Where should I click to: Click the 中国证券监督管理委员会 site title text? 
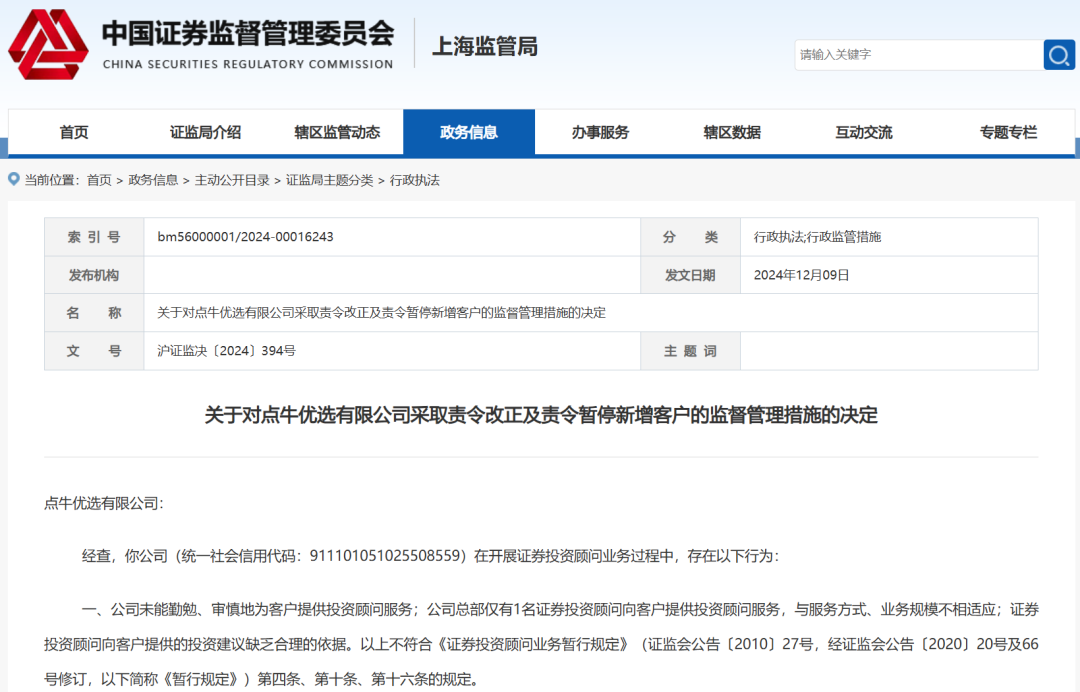(248, 33)
